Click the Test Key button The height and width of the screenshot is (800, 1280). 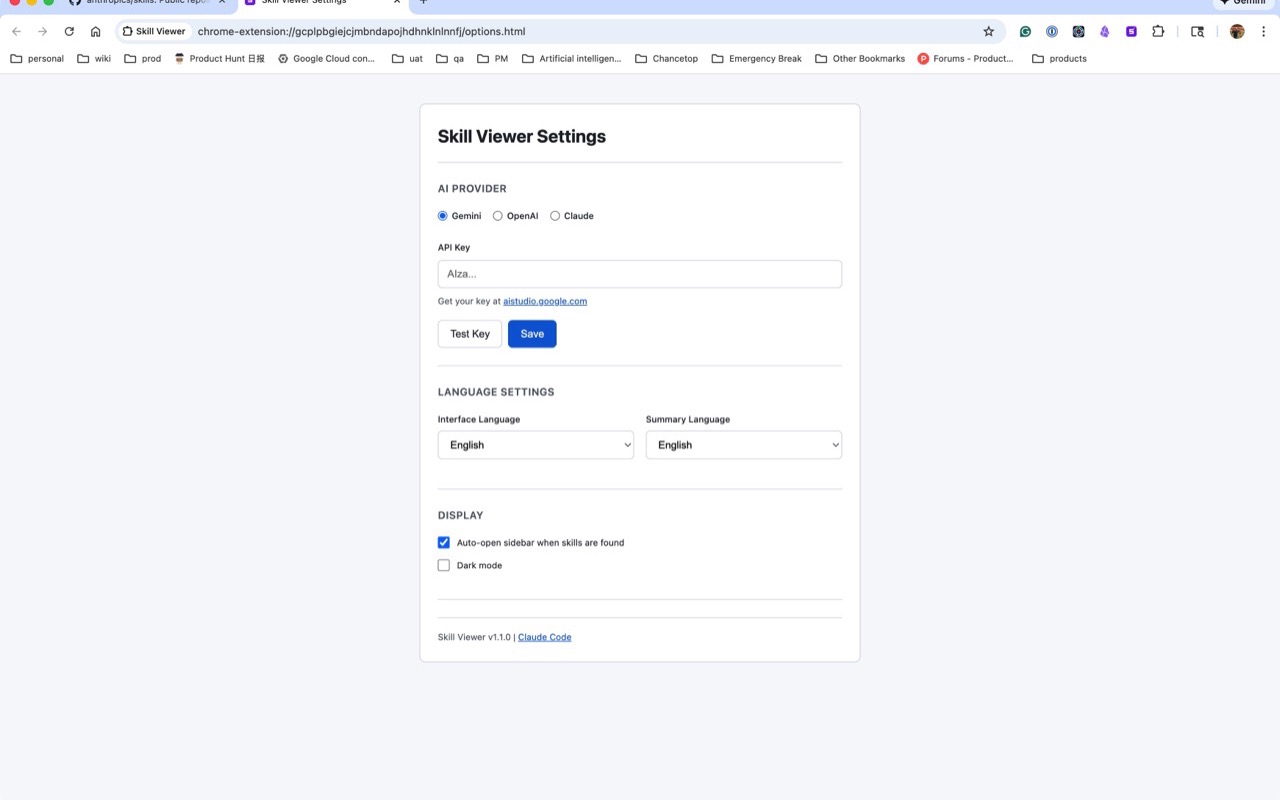[470, 334]
